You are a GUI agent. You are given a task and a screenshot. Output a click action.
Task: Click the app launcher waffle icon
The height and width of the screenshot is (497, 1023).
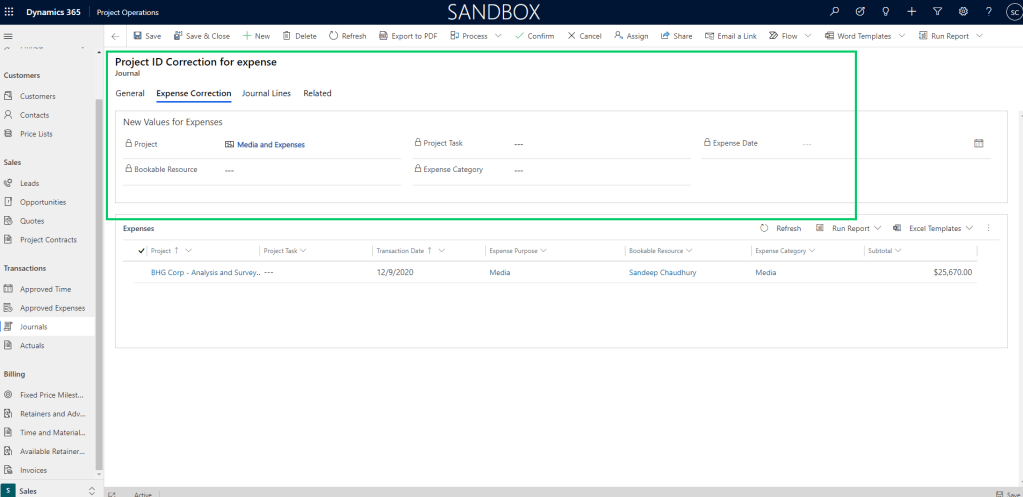coord(9,11)
